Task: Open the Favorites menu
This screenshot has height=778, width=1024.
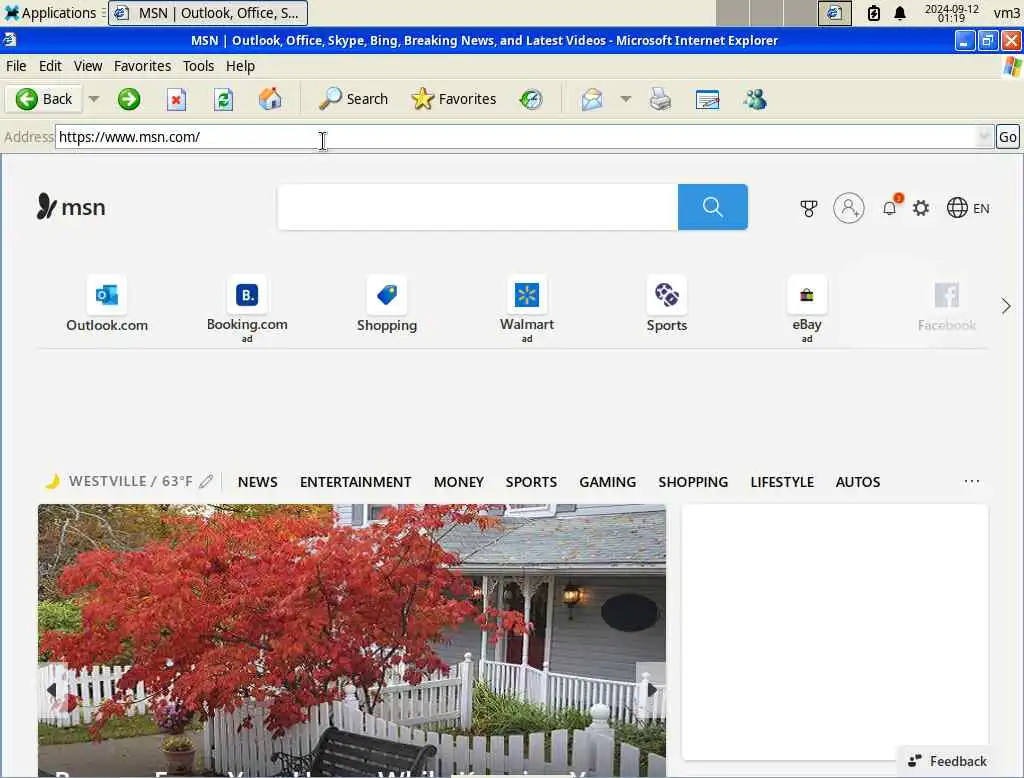Action: click(142, 66)
